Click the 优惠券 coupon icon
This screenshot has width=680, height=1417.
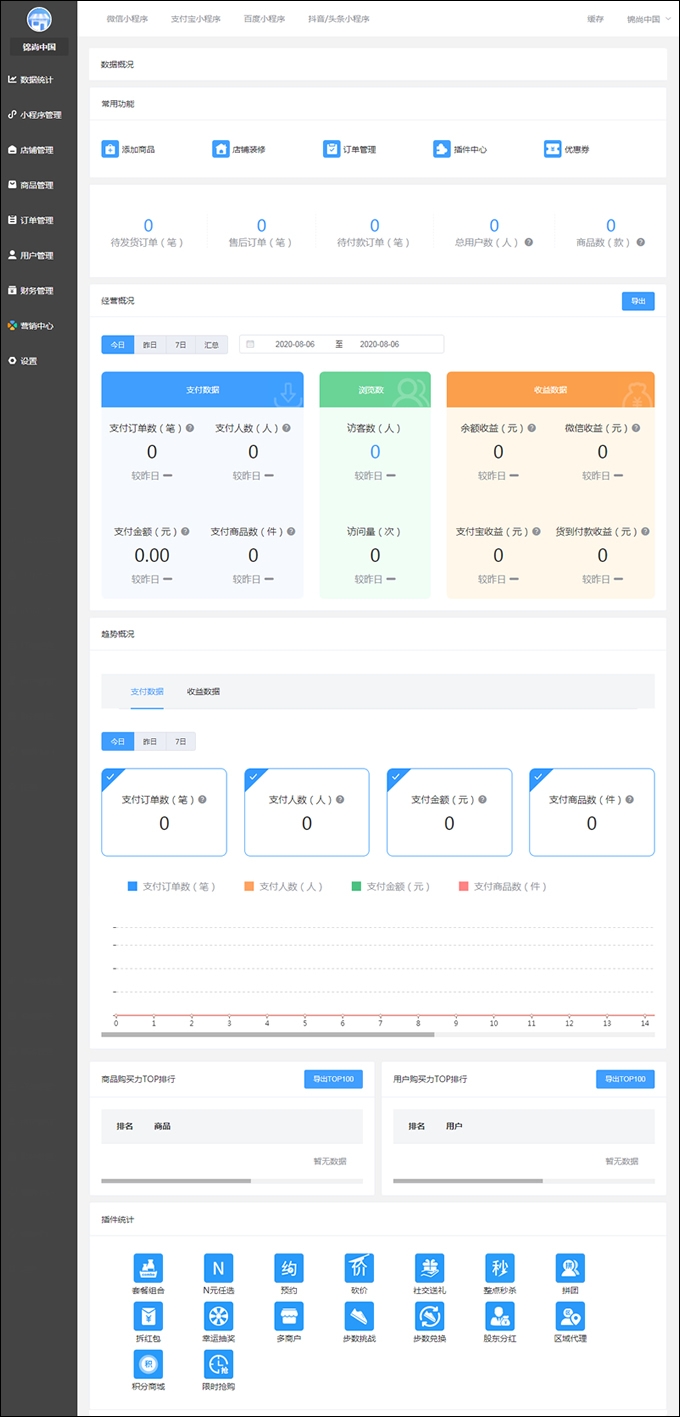(551, 149)
